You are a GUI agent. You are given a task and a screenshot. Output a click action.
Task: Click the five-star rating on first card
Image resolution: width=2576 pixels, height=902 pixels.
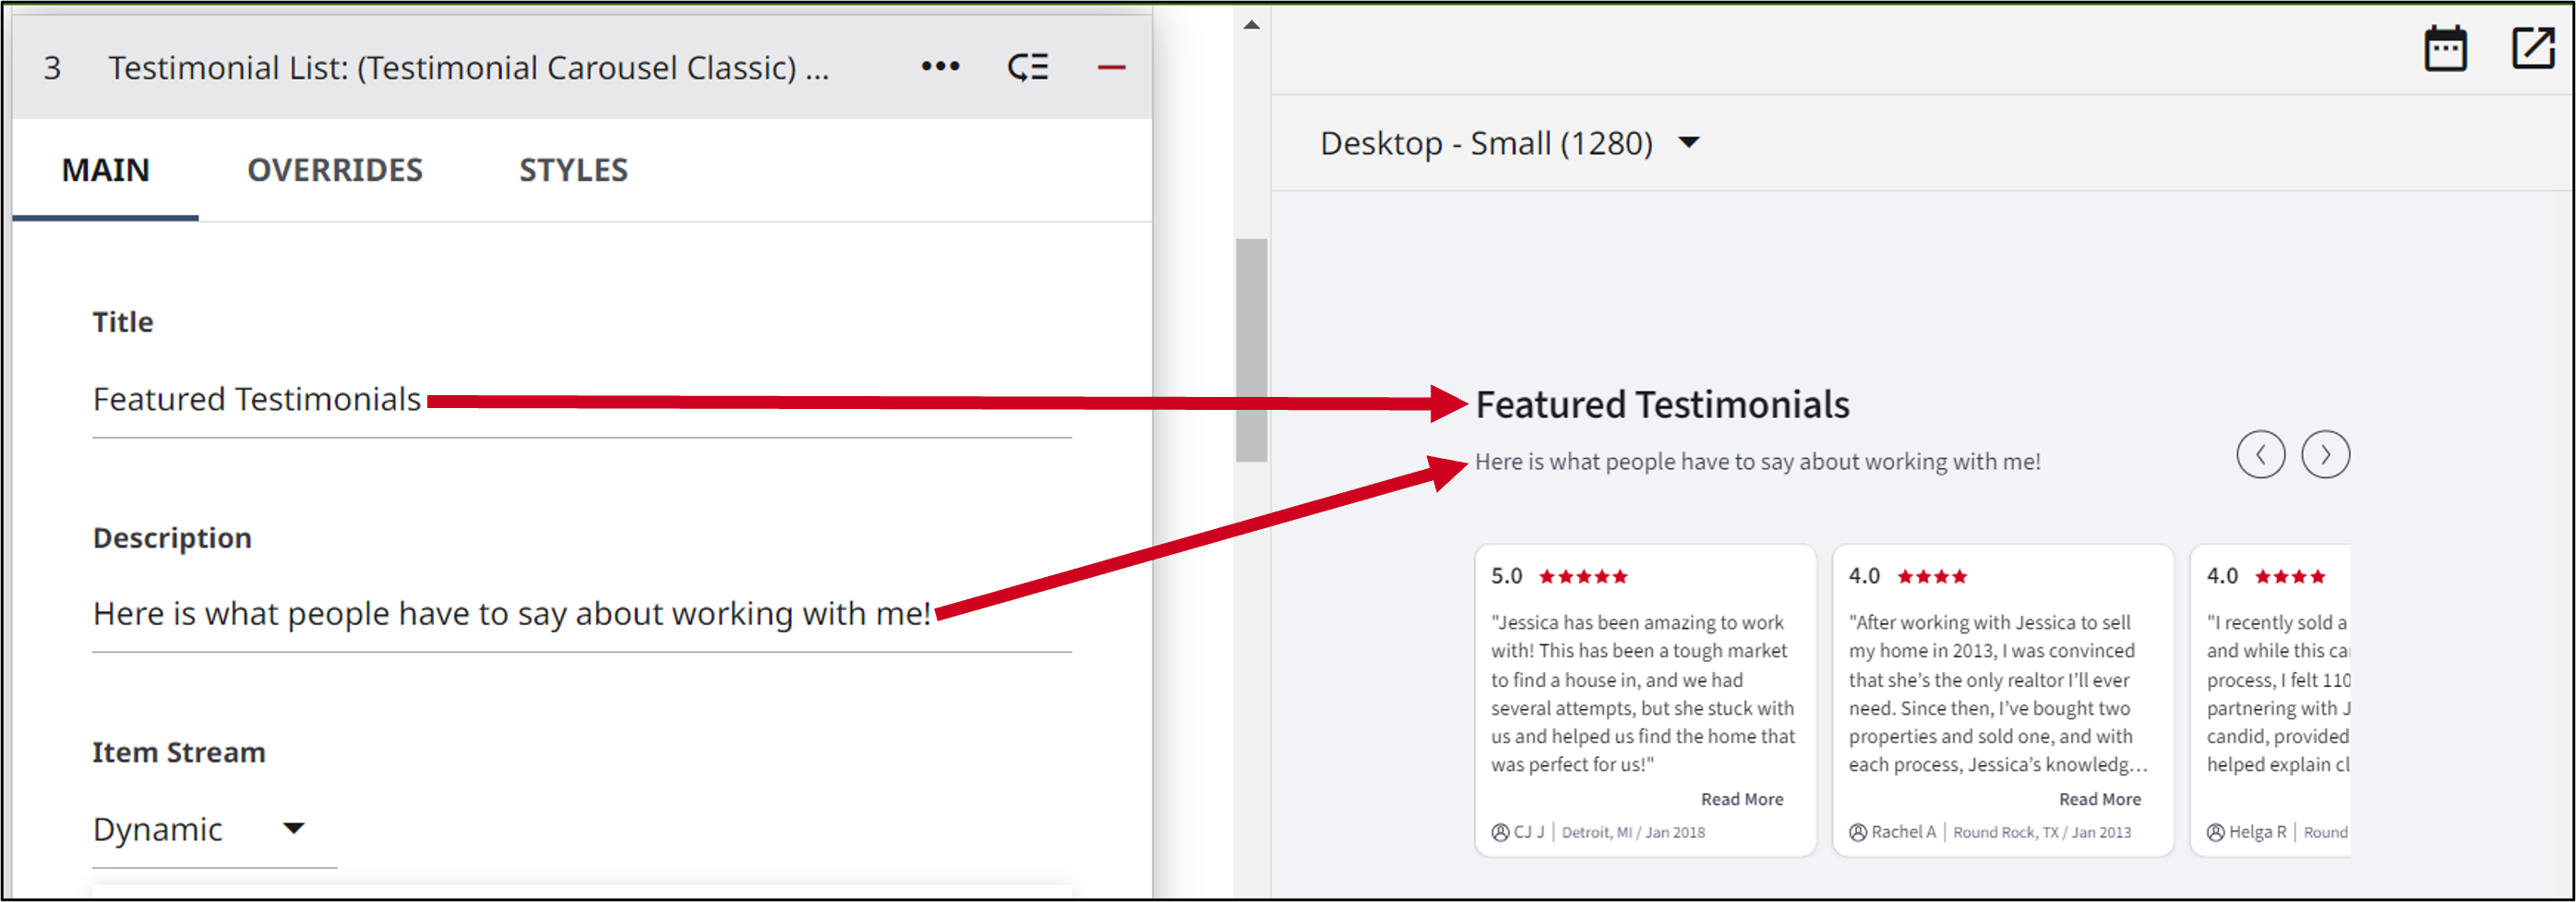pyautogui.click(x=1583, y=576)
